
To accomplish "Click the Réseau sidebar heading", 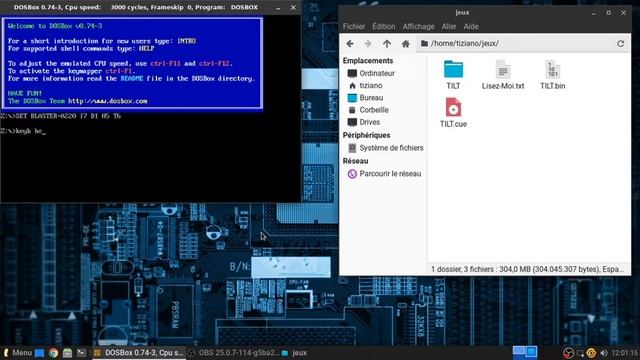I will click(356, 161).
